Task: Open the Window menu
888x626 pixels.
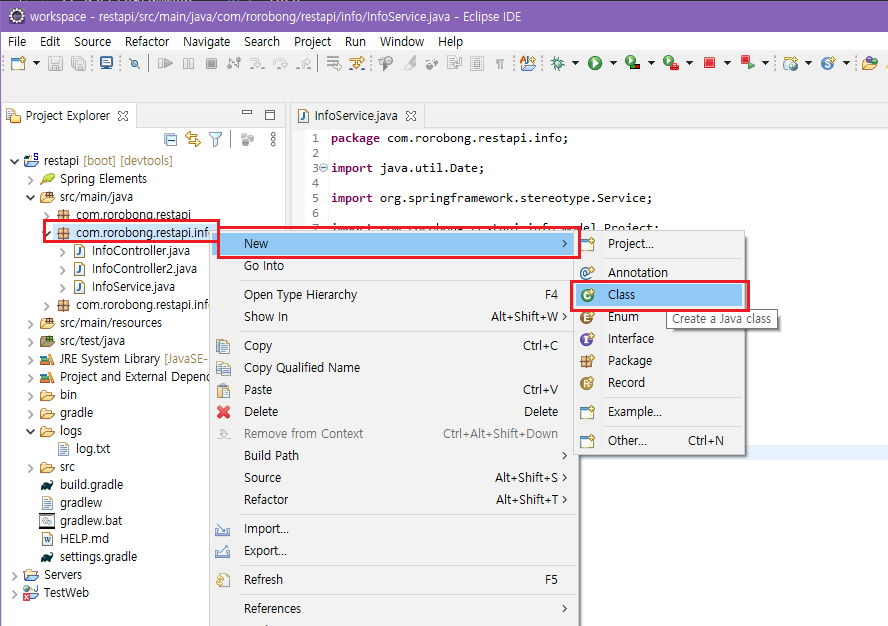Action: click(x=402, y=41)
